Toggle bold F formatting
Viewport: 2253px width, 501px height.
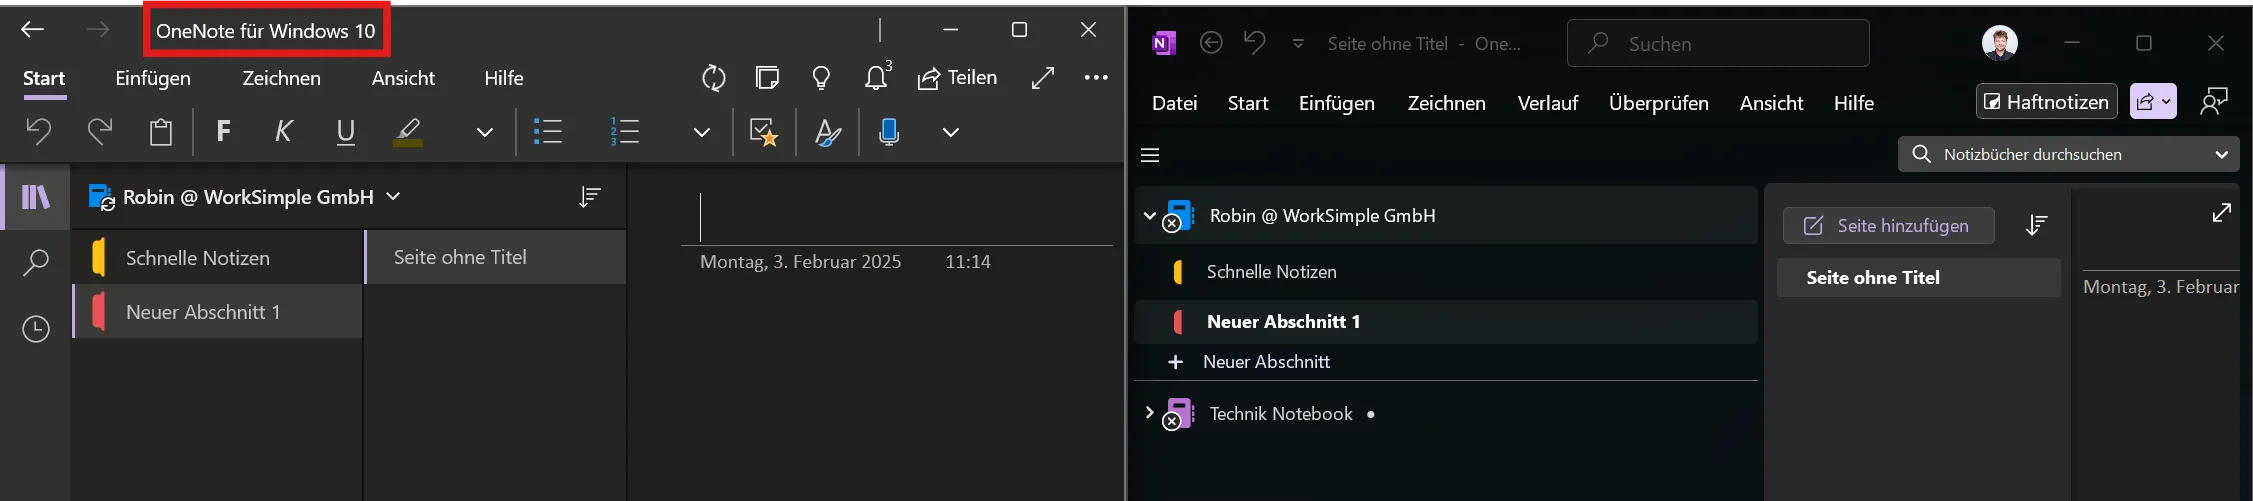point(224,131)
